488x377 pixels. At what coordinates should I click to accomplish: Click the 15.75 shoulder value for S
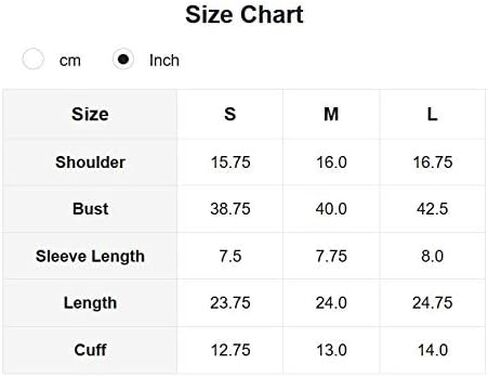tap(230, 162)
